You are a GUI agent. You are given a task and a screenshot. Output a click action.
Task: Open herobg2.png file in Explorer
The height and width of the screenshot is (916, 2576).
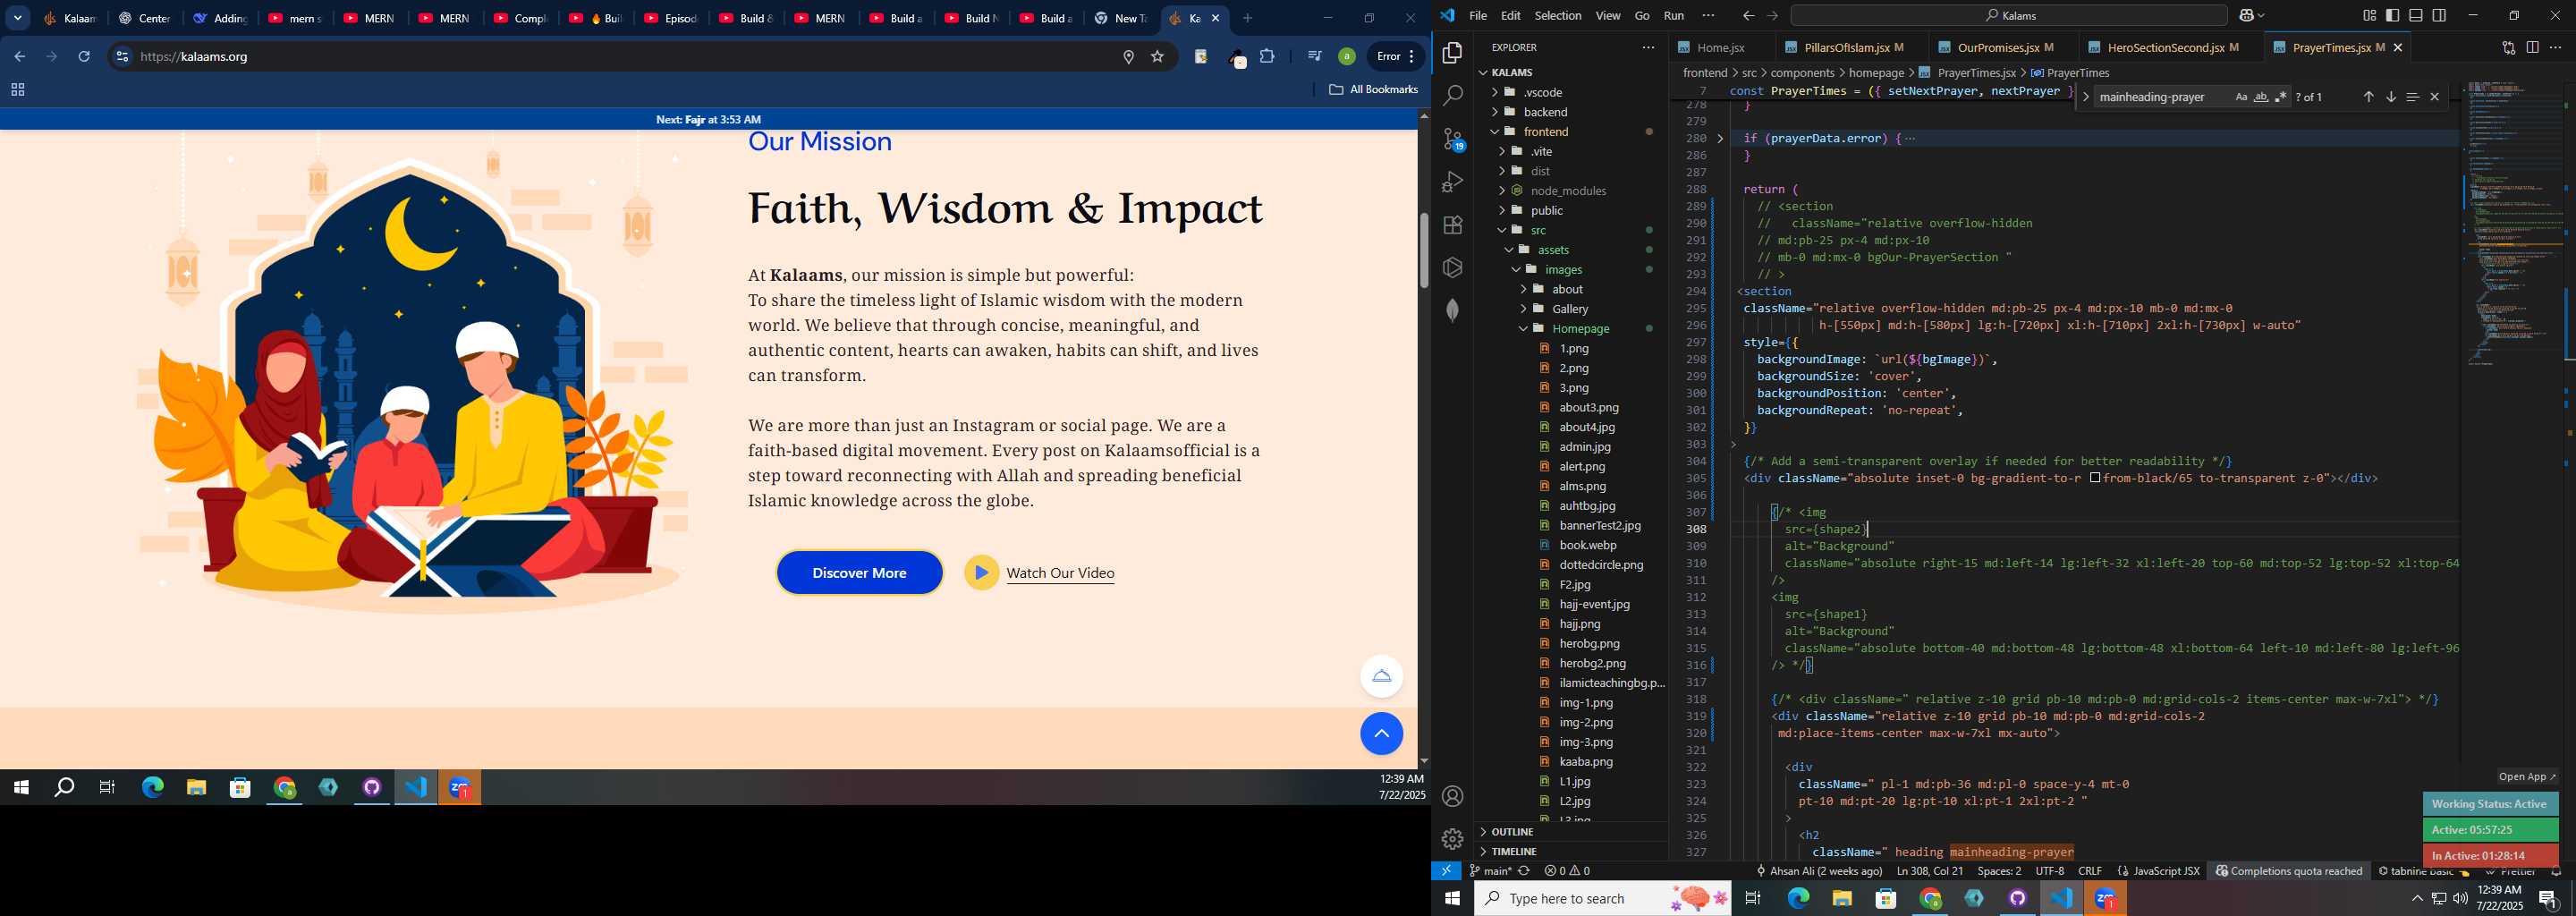click(x=1592, y=663)
